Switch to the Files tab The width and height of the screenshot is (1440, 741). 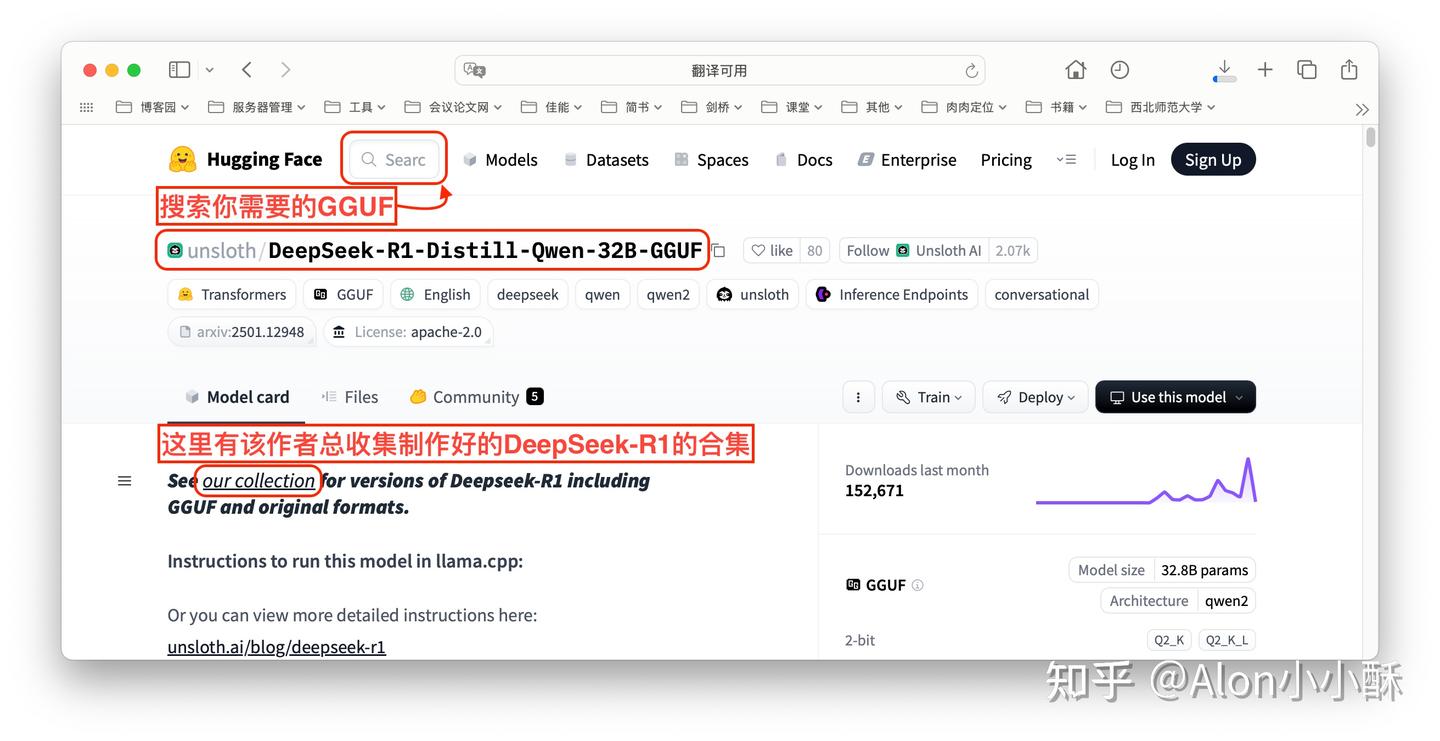point(349,397)
